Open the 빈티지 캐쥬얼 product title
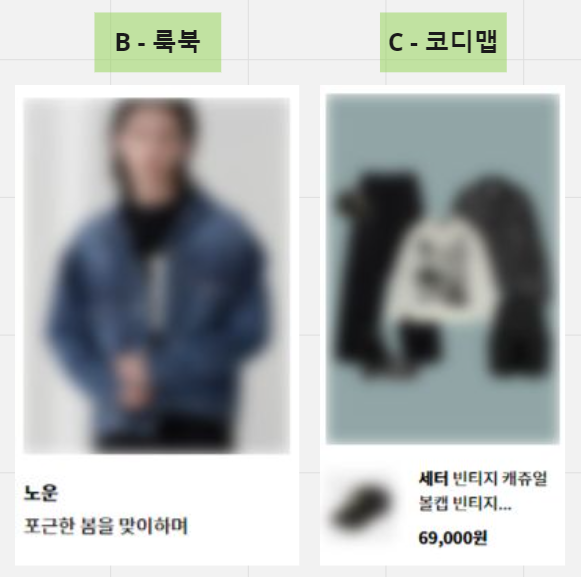This screenshot has height=577, width=581. point(500,478)
